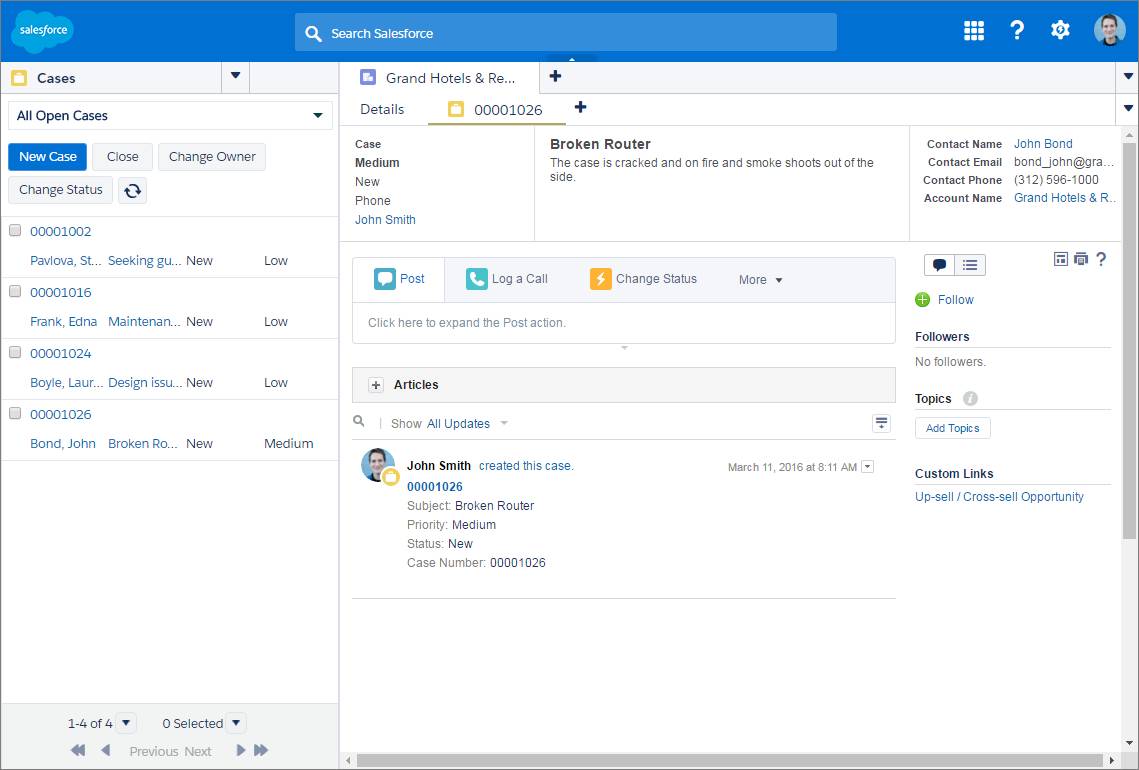The width and height of the screenshot is (1139, 770).
Task: Check the box for case 00001002
Action: click(15, 230)
